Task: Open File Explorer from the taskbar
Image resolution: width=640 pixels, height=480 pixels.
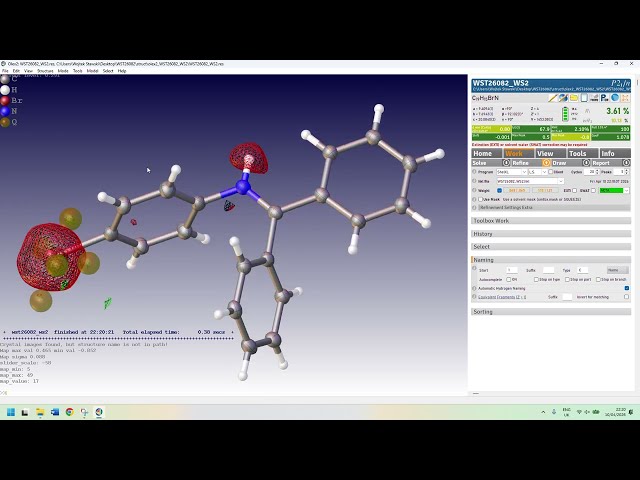Action: (x=40, y=412)
